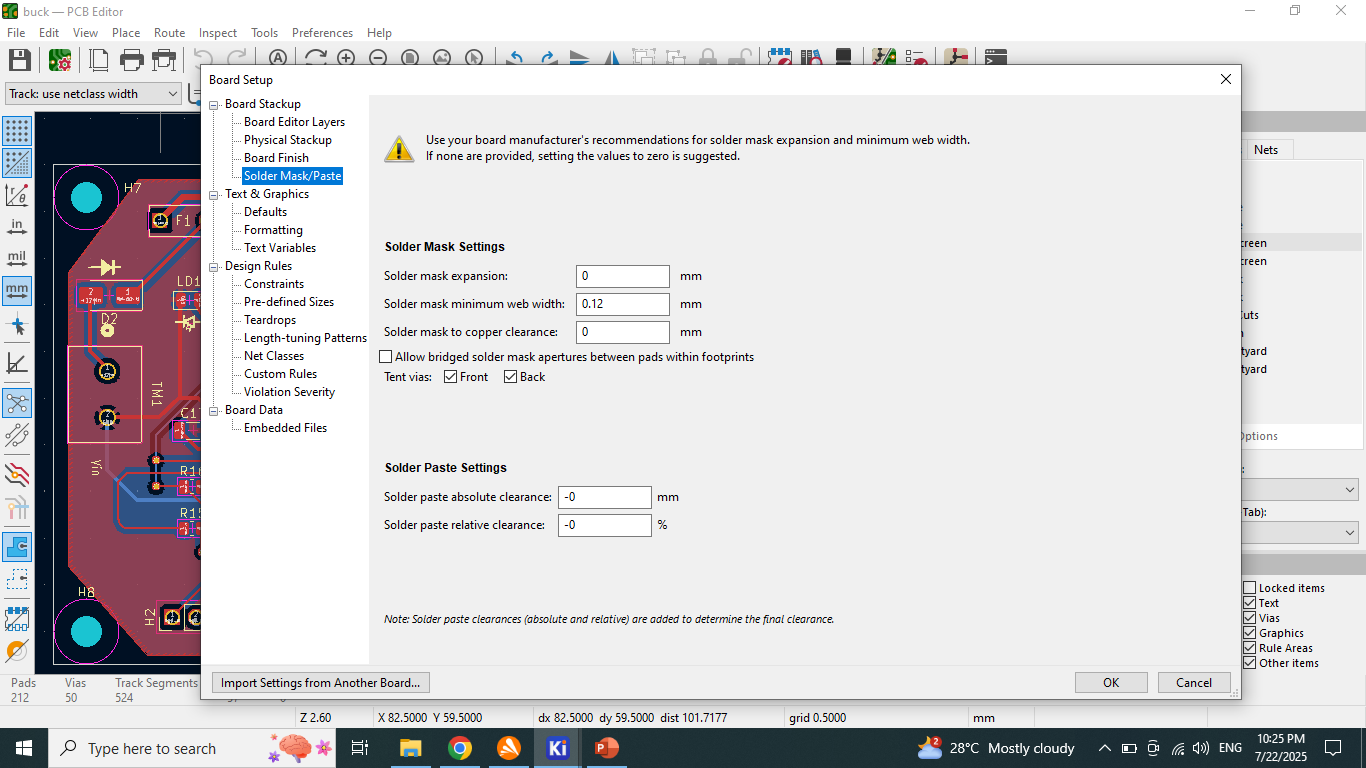Toggle Locked items selection filter checkbox
The width and height of the screenshot is (1366, 768).
(x=1249, y=588)
